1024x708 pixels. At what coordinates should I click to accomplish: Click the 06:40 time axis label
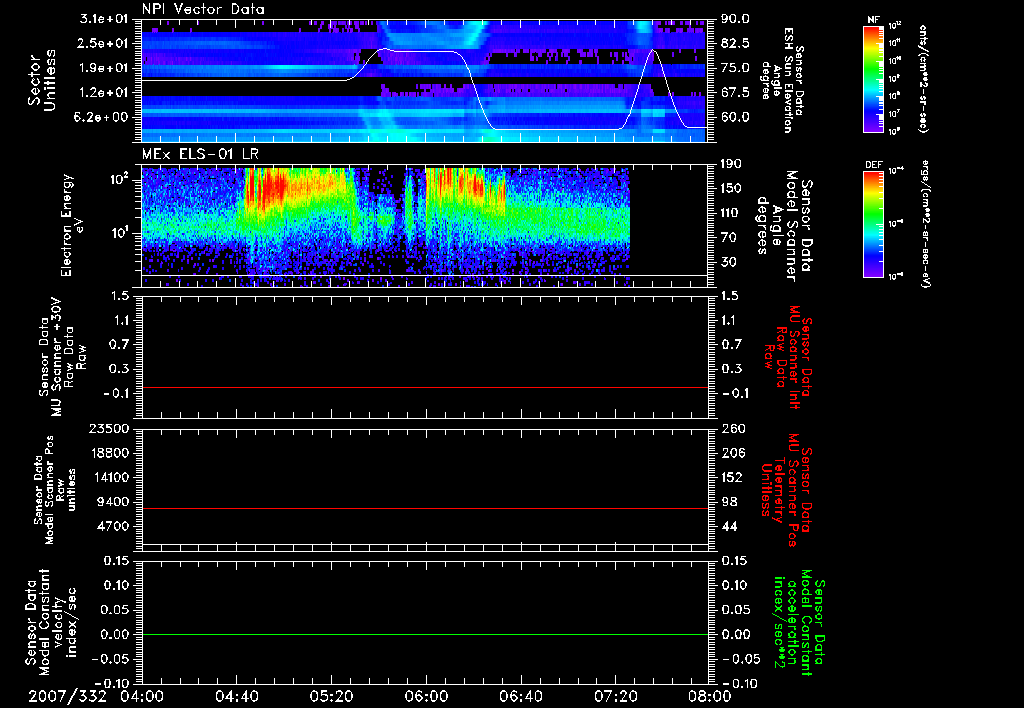[519, 695]
